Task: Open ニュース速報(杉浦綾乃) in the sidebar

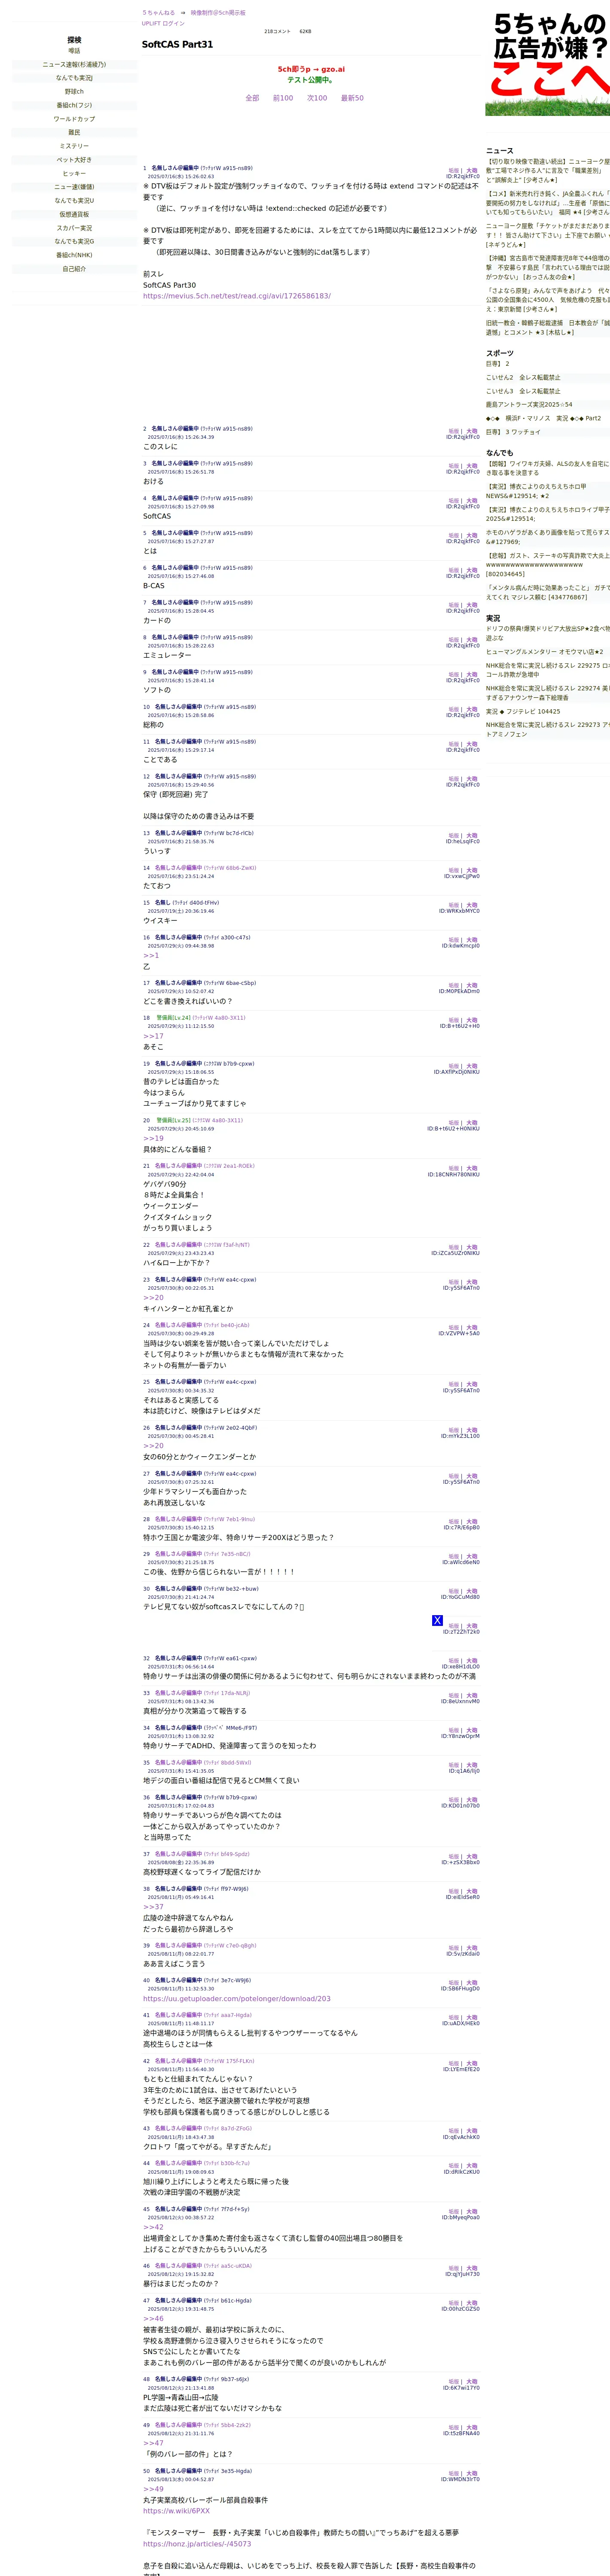Action: 74,64
